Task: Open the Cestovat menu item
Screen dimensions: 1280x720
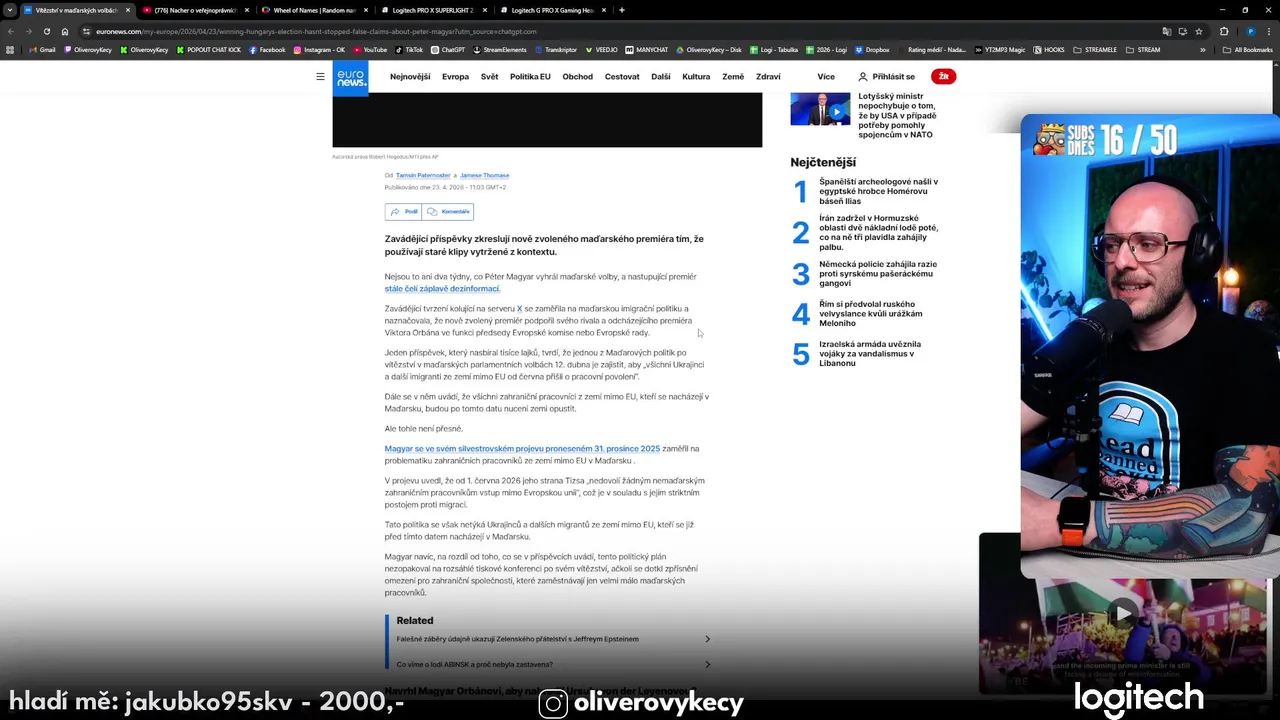Action: point(622,77)
